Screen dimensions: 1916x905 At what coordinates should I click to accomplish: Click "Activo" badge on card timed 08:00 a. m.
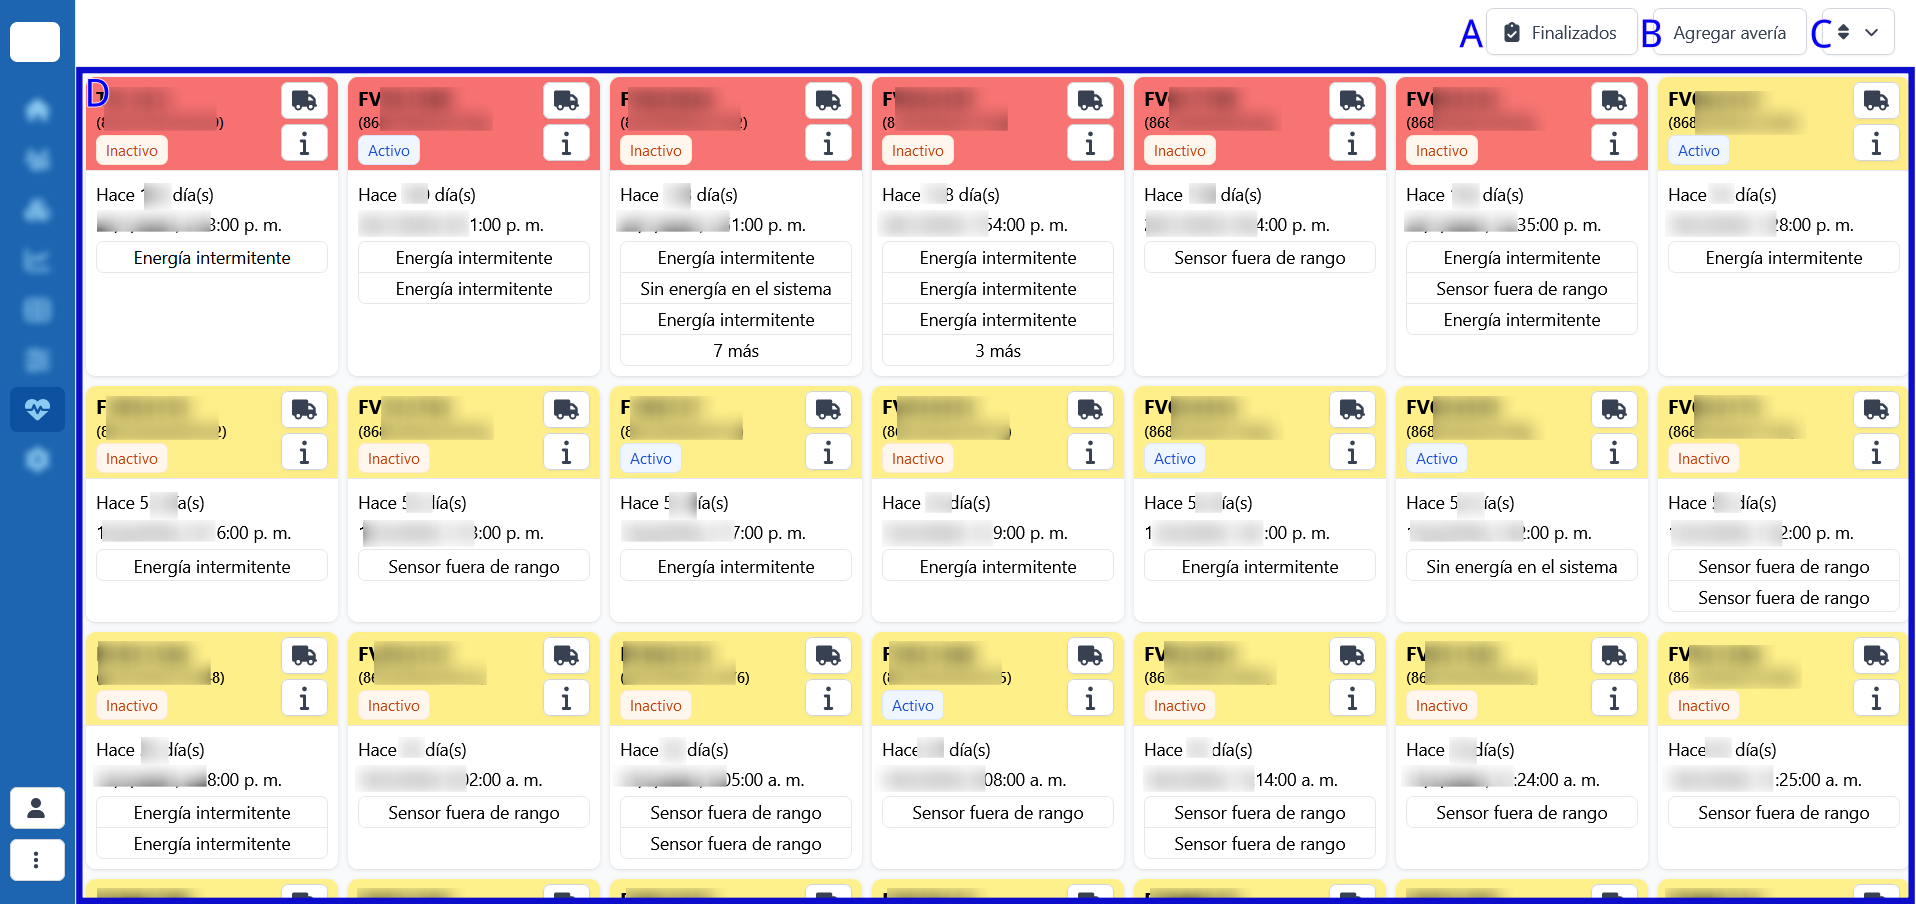tap(912, 706)
